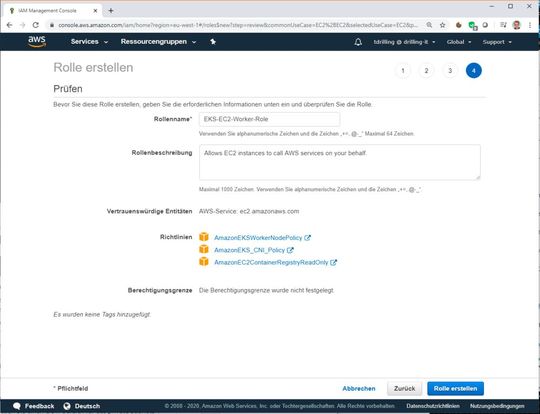540x414 pixels.
Task: Open the Ressourcengruppen dropdown menu
Action: coord(158,42)
